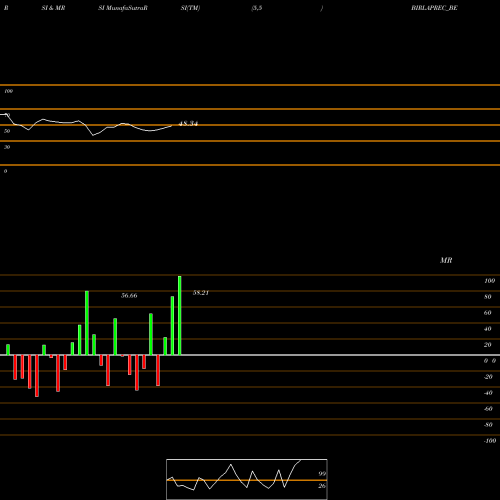The height and width of the screenshot is (500, 500).
Task: Click the -20 label on MR axis
Action: point(488,377)
